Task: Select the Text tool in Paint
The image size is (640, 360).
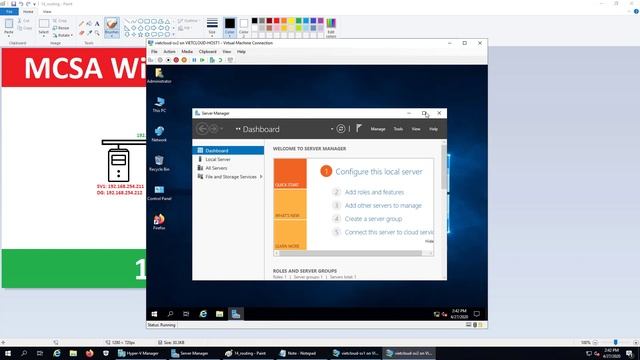Action: click(97, 24)
